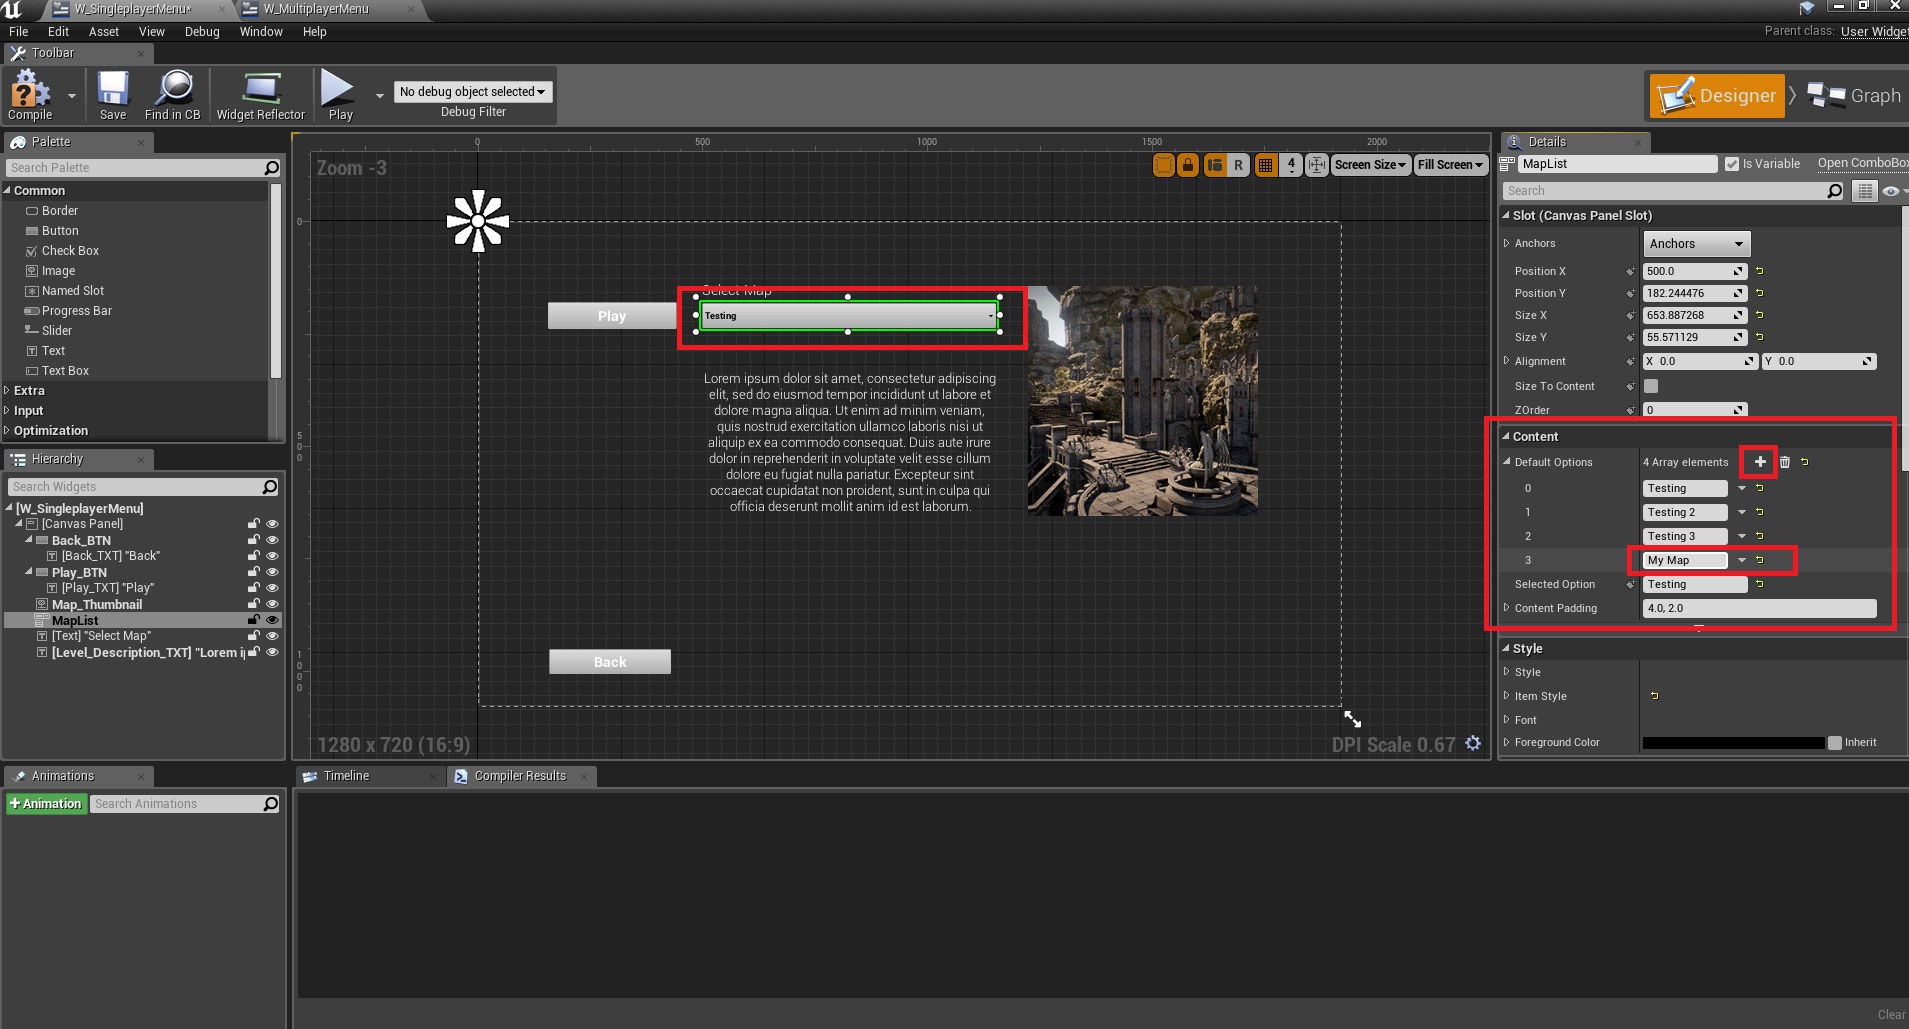Add a new Default Options array element
Screen dimensions: 1909x1029
(x=1759, y=462)
